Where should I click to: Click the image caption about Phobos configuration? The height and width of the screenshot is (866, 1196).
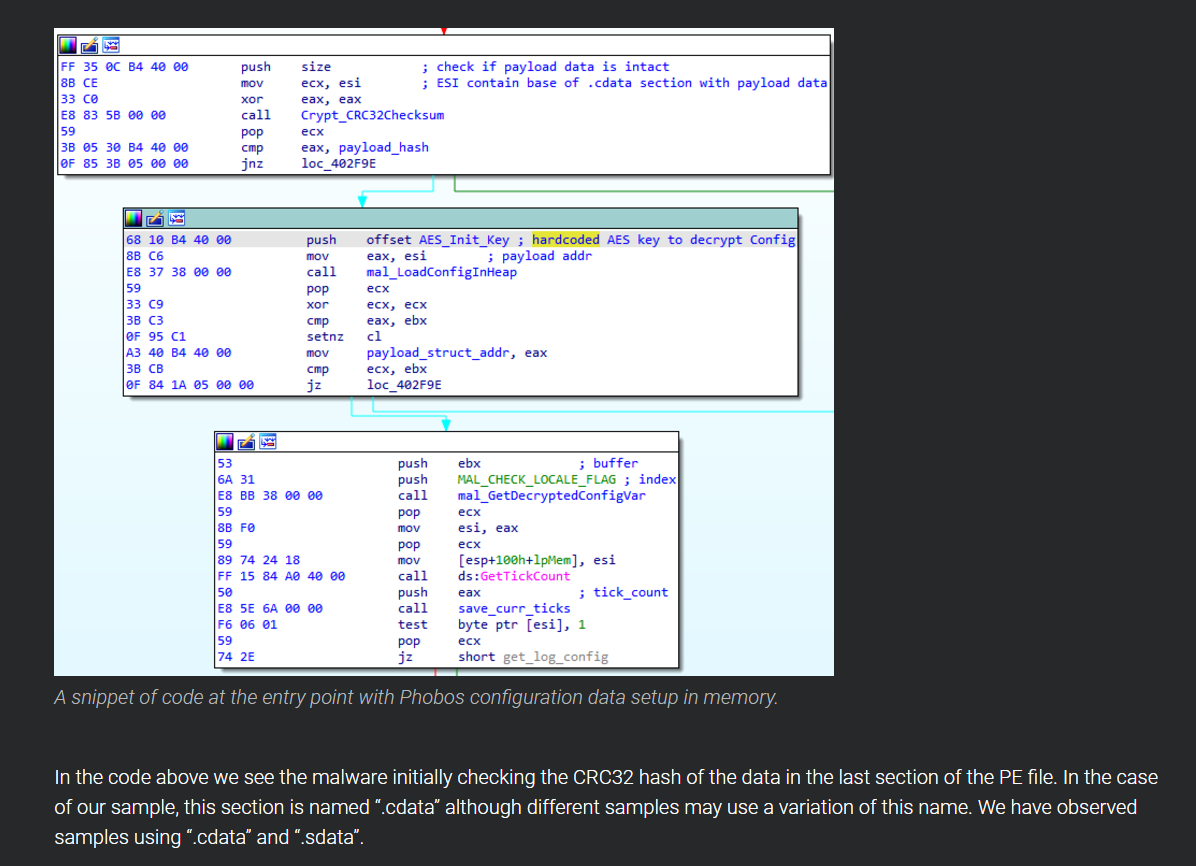(416, 697)
